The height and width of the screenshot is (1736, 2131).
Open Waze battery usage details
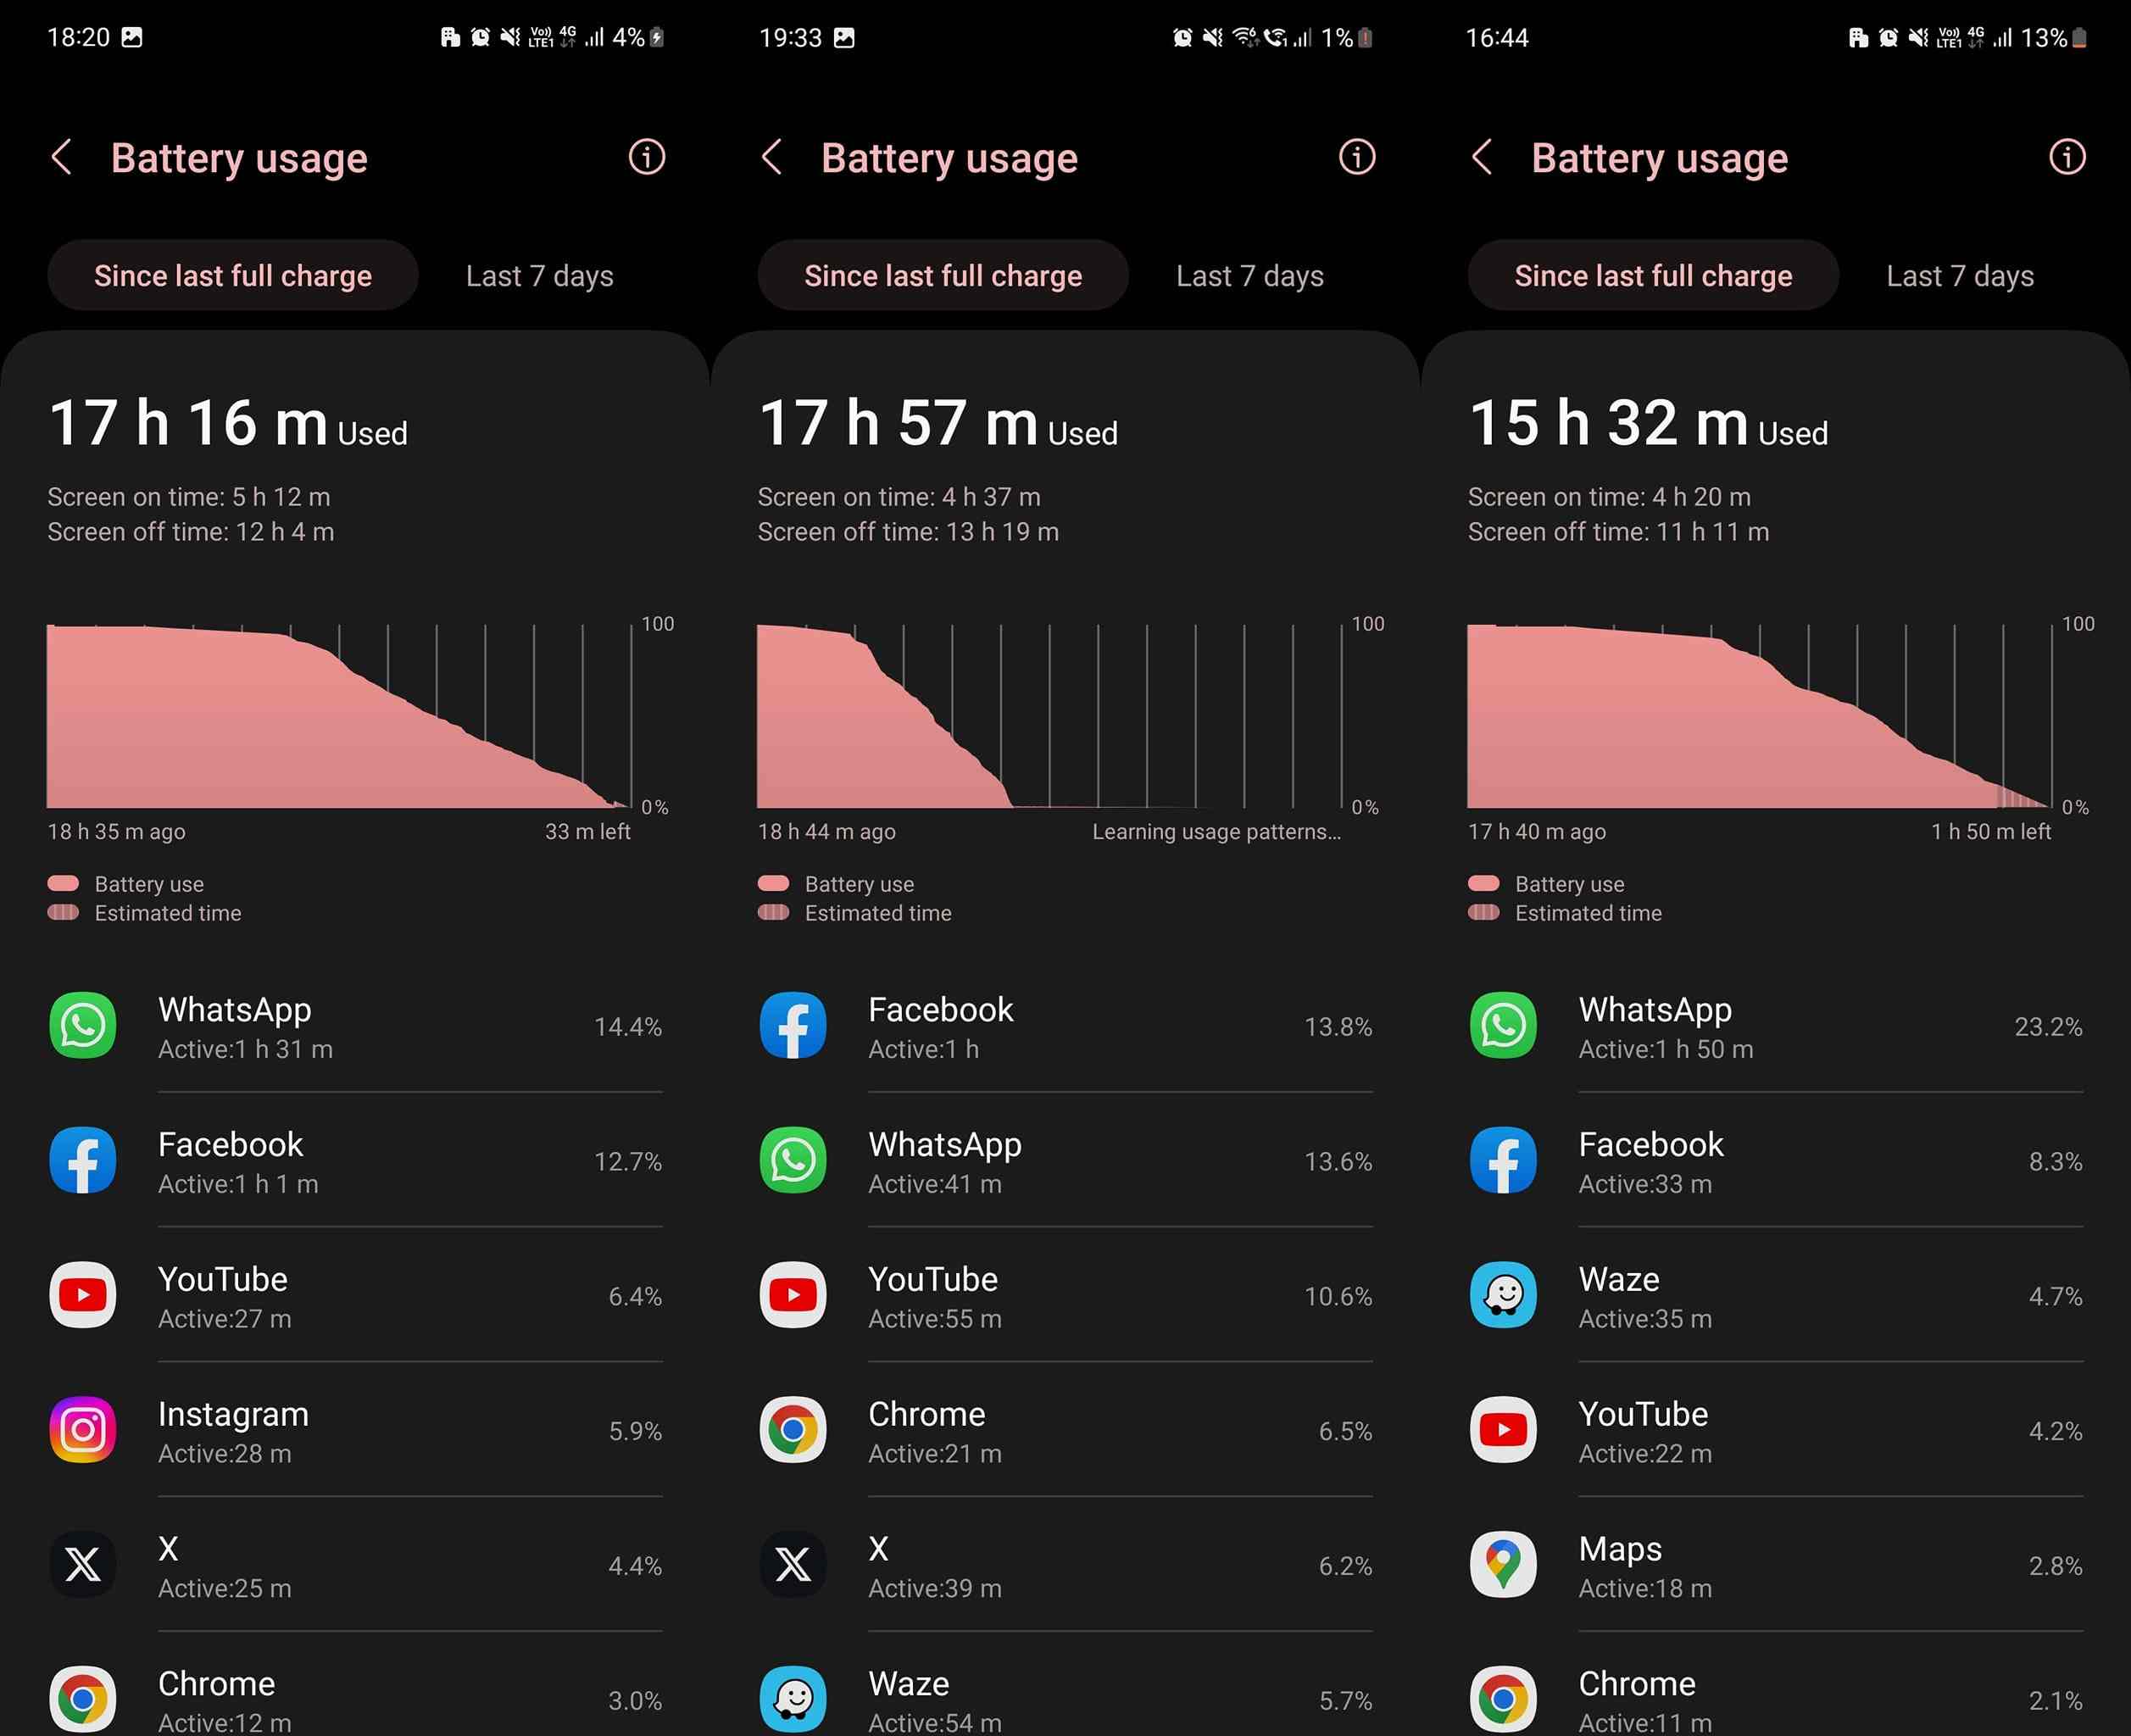click(x=1772, y=1295)
